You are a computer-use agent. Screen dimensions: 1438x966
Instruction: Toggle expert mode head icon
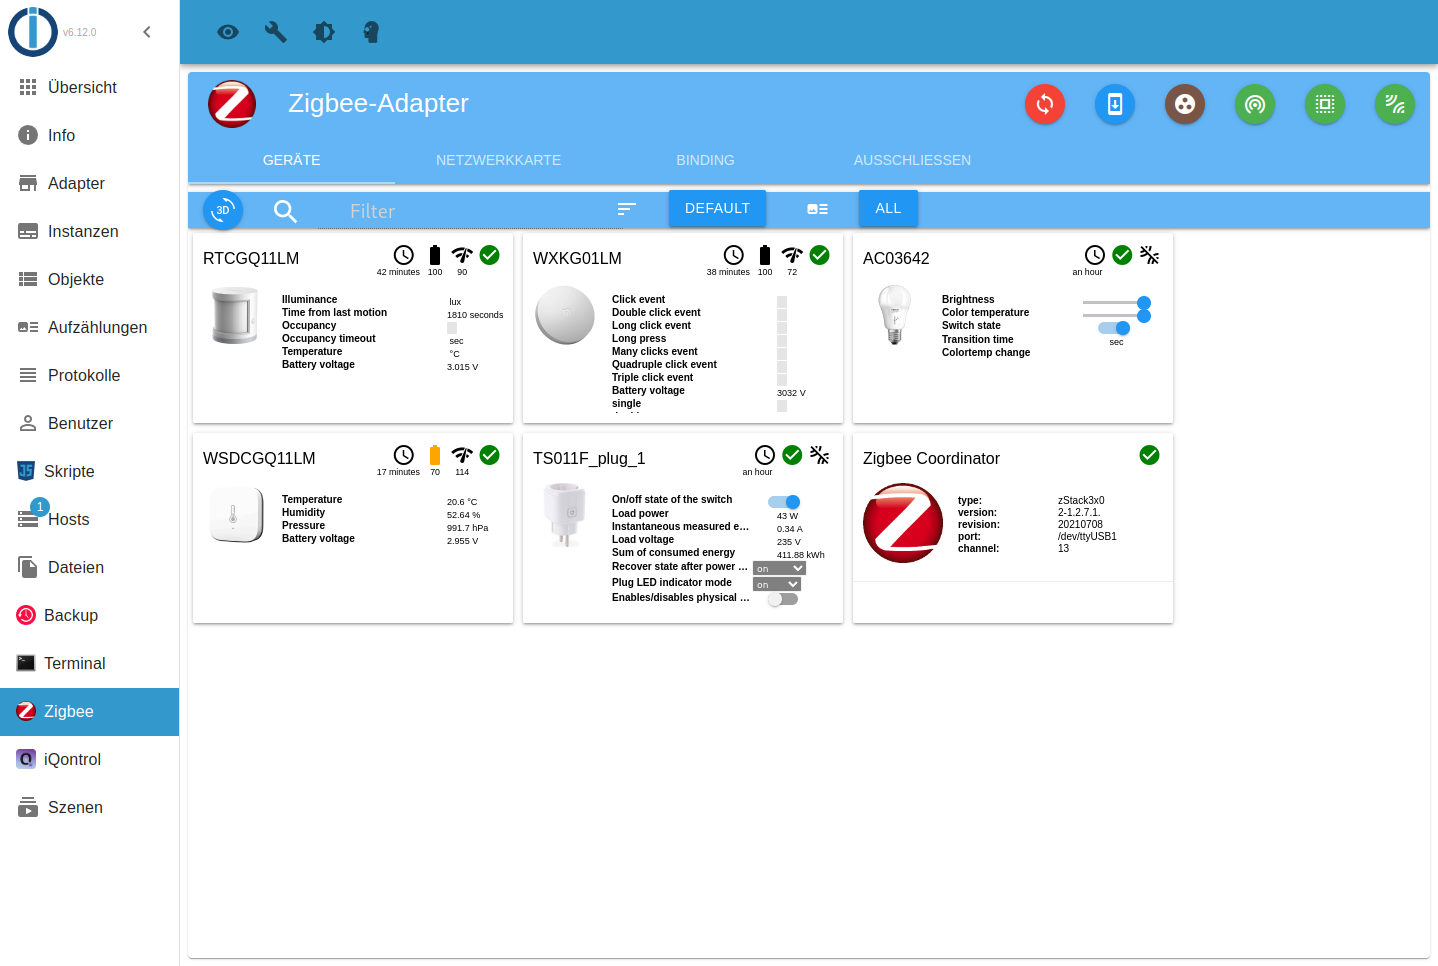point(371,32)
